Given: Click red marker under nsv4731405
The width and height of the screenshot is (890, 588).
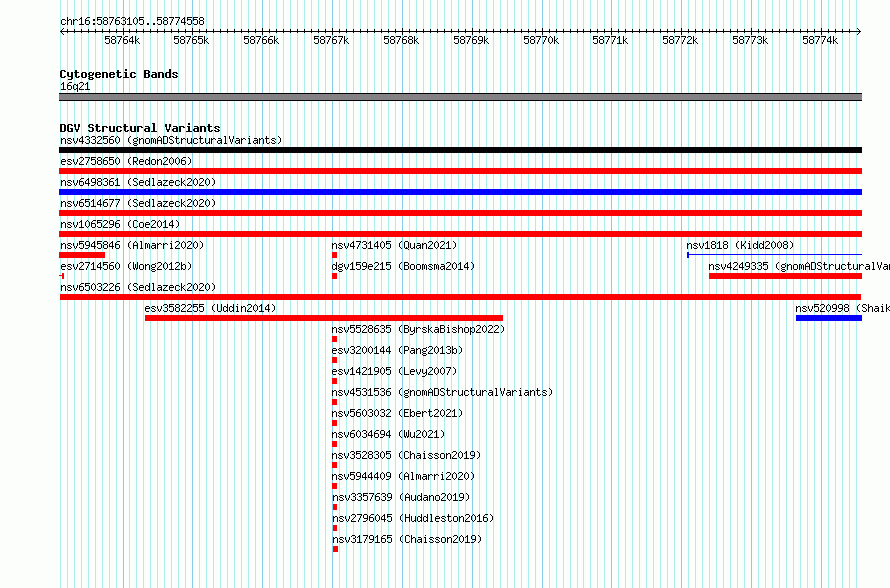Looking at the screenshot, I should tap(334, 255).
